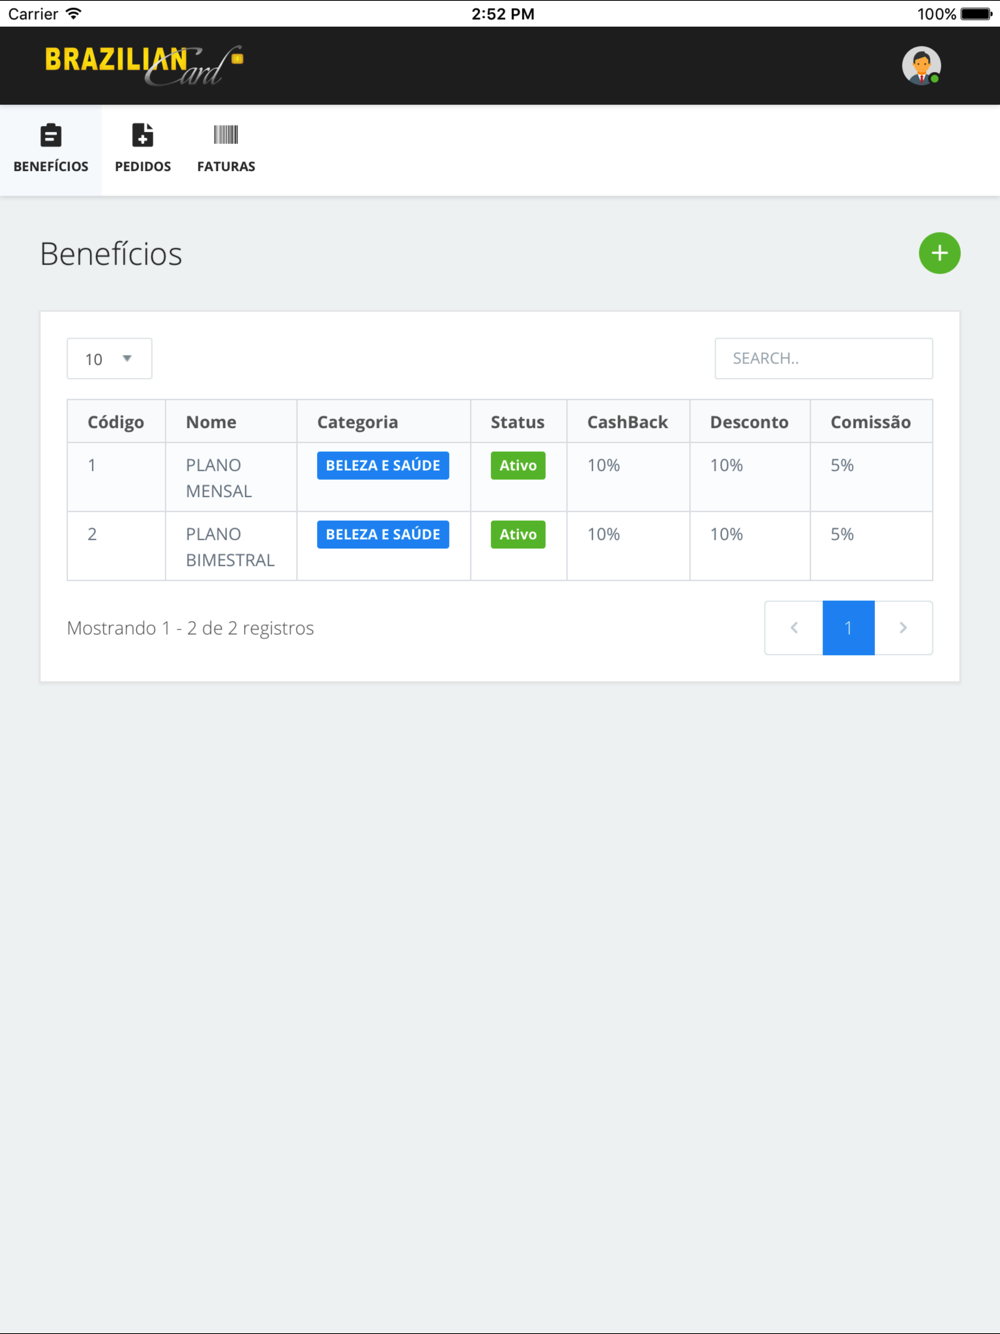
Task: Click the Ativo badge for Plano Bimestral
Action: pyautogui.click(x=518, y=535)
